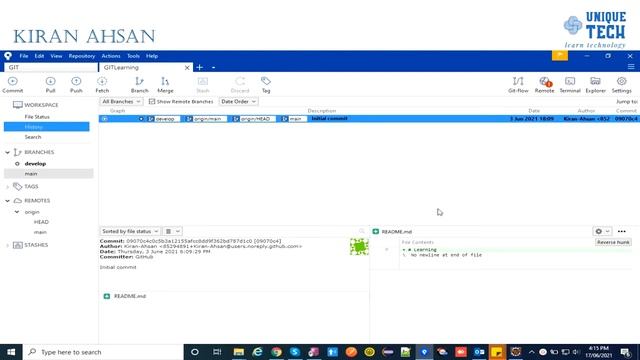Collapse the origin remote node

[x=17, y=212]
